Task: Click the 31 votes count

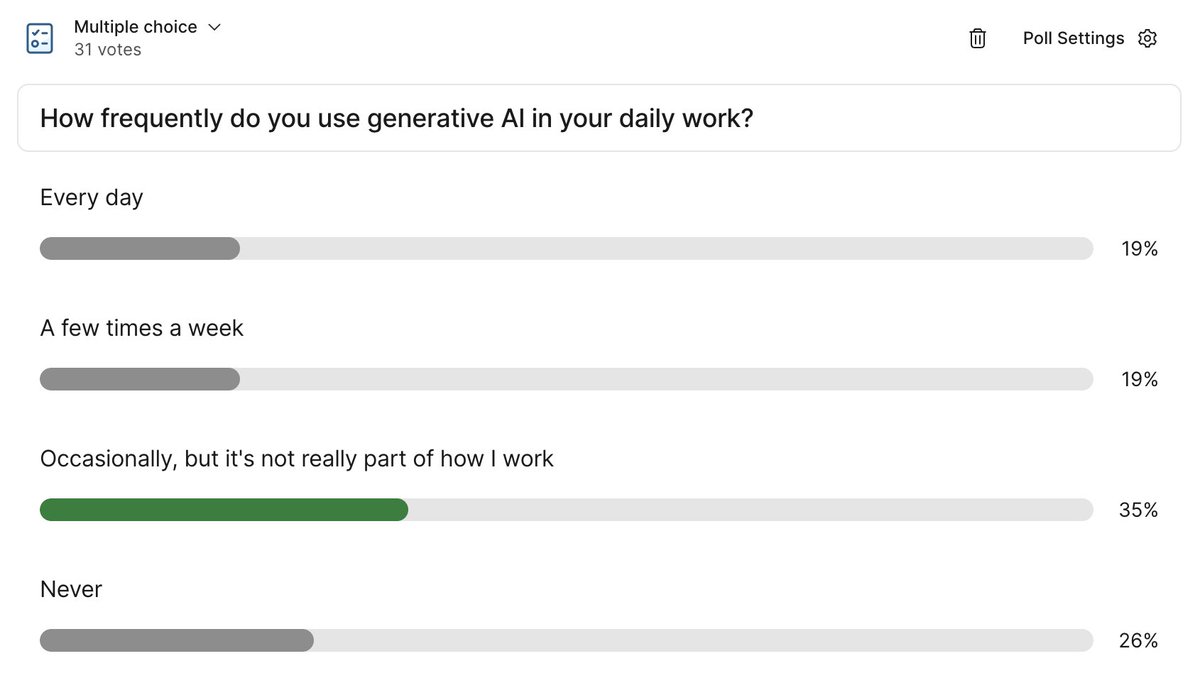Action: [x=107, y=50]
